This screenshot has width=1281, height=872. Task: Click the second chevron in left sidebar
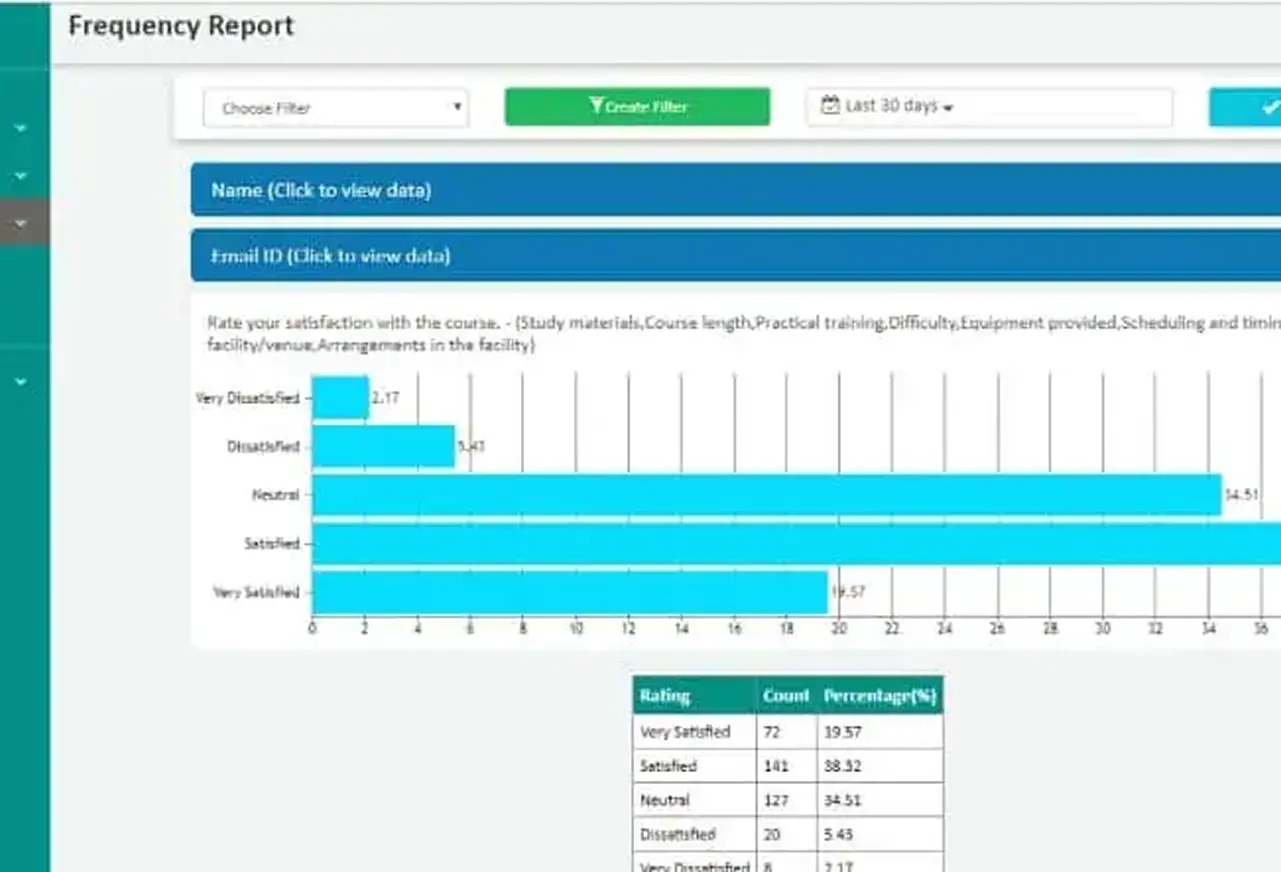coord(21,176)
